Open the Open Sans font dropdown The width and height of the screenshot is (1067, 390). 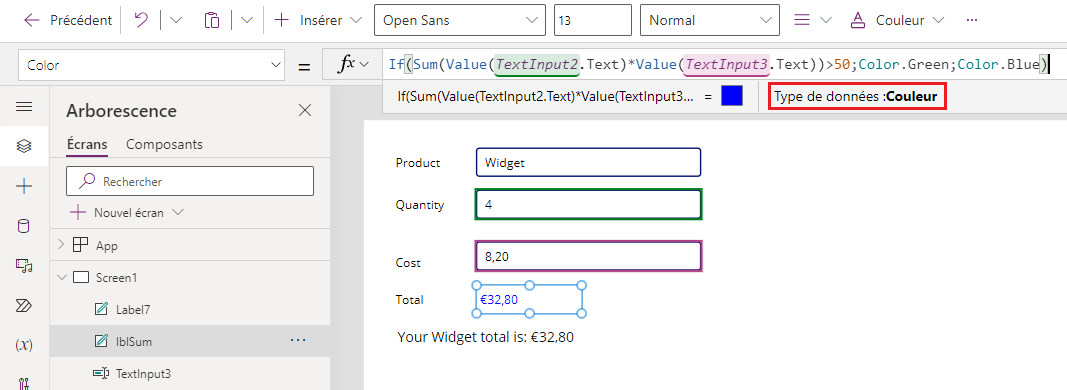(460, 20)
